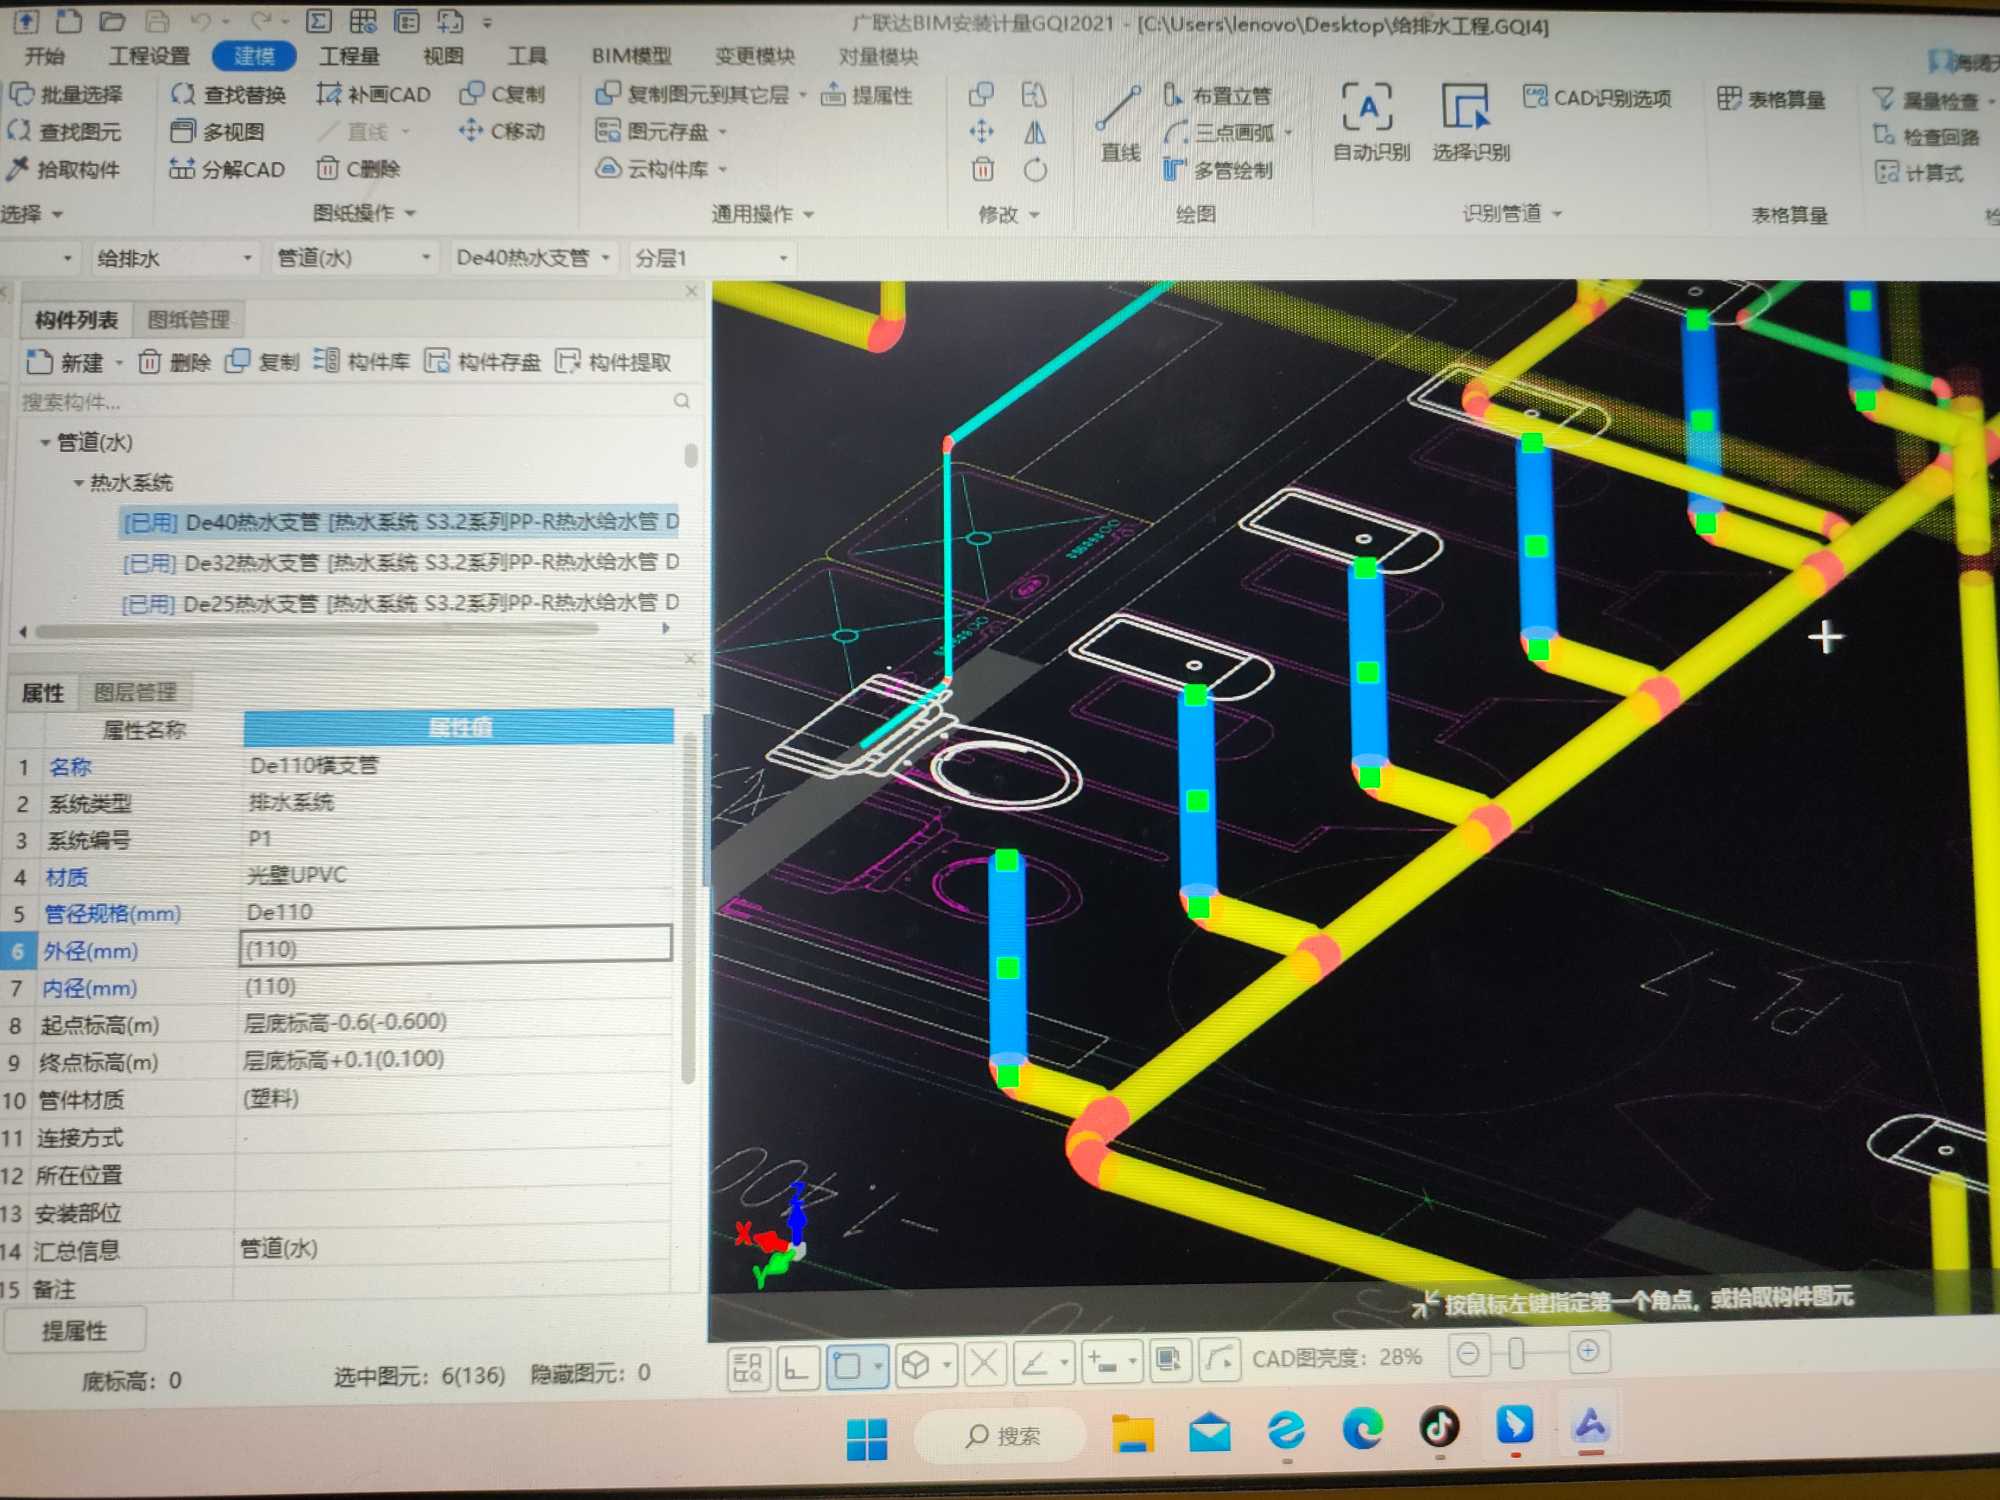Click the C删除 delete CAD tool
Image resolution: width=2000 pixels, height=1500 pixels.
tap(359, 169)
